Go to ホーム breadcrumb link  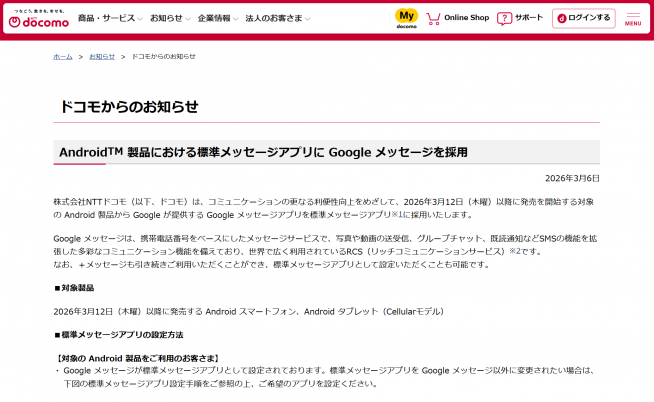(x=62, y=57)
